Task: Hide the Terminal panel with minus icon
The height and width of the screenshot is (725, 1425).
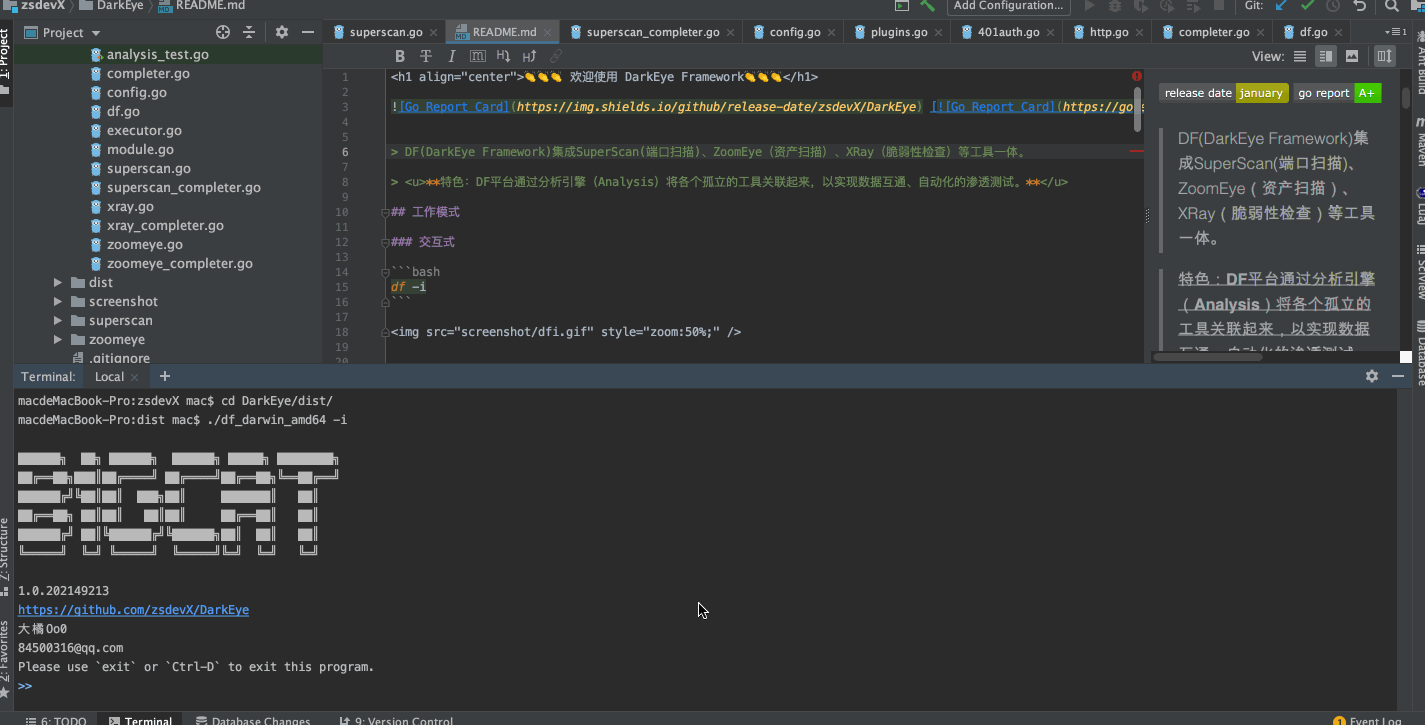Action: tap(1398, 376)
